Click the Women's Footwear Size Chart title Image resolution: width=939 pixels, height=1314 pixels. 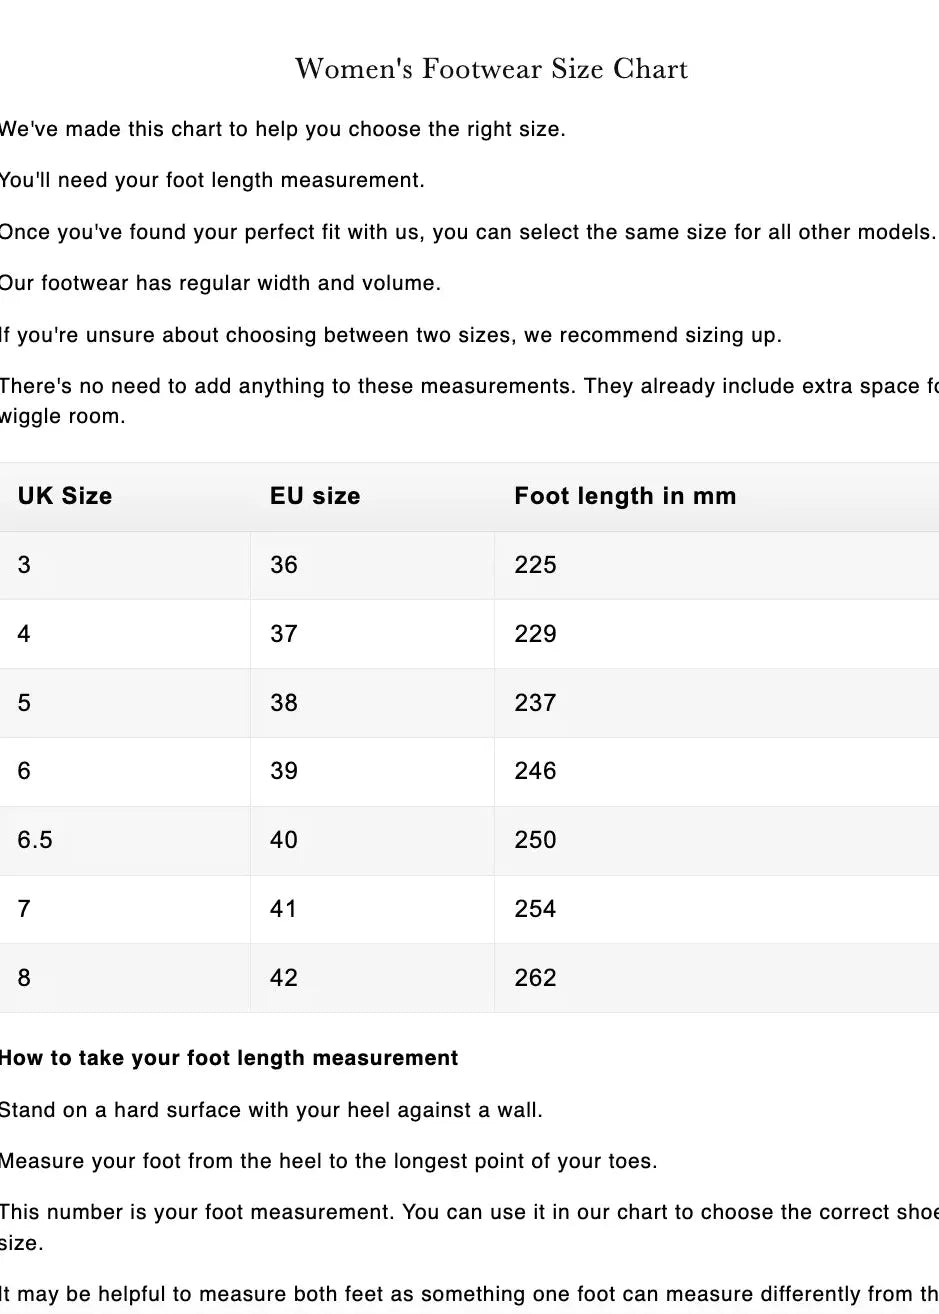(491, 69)
